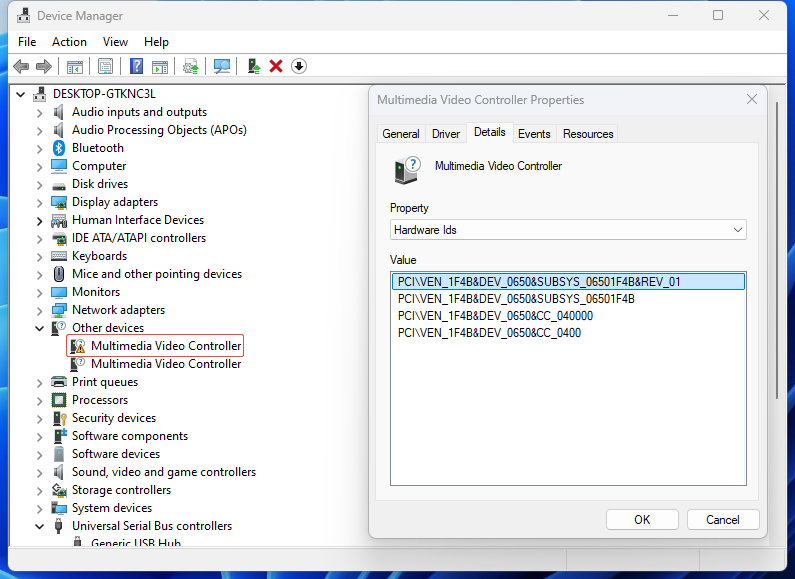
Task: Click the Back arrow in the toolbar
Action: [x=21, y=66]
